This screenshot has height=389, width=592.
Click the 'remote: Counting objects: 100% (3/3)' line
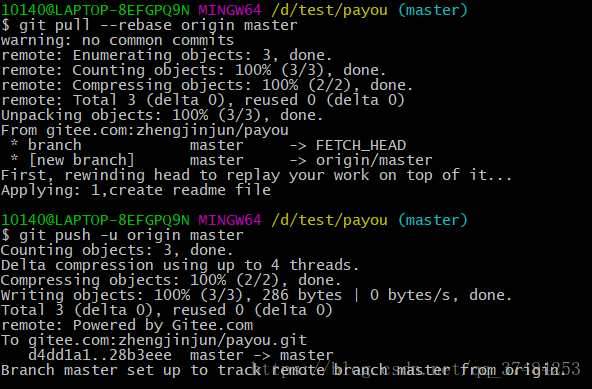tap(193, 70)
